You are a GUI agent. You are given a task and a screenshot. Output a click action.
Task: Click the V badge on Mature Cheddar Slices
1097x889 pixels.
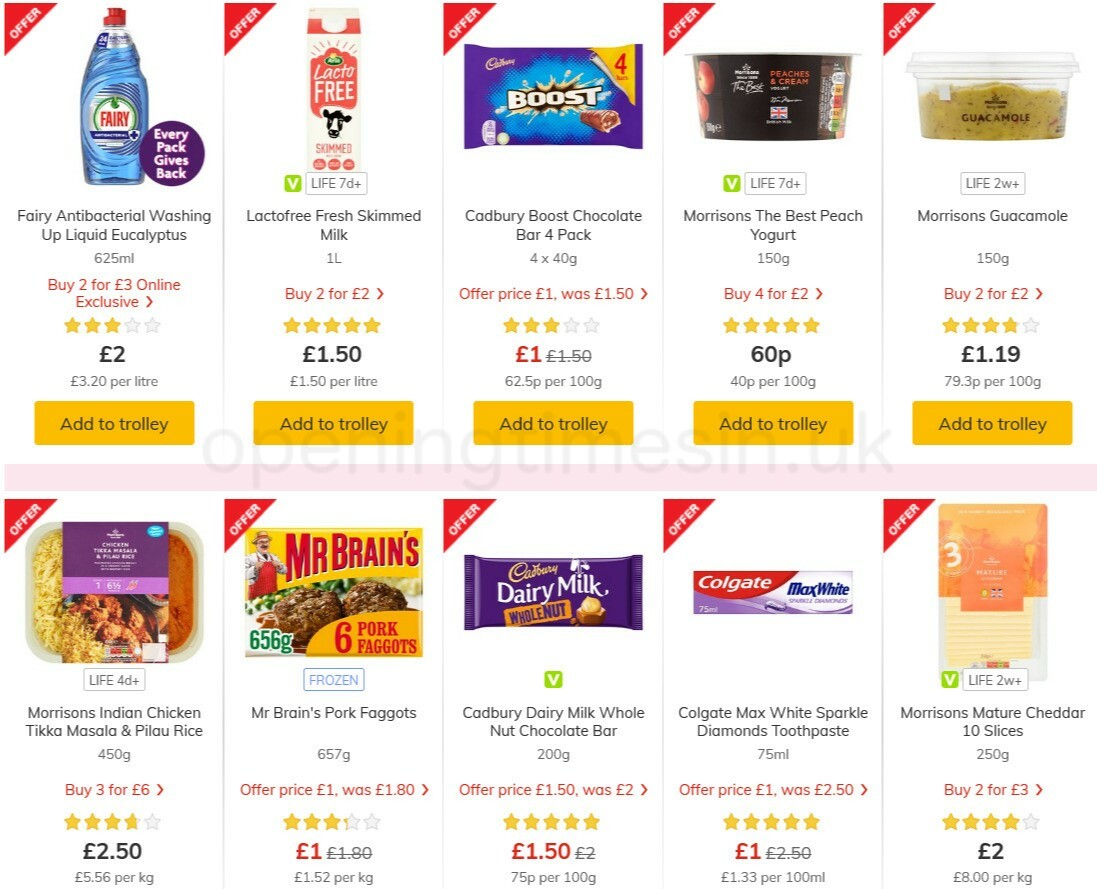[x=948, y=680]
